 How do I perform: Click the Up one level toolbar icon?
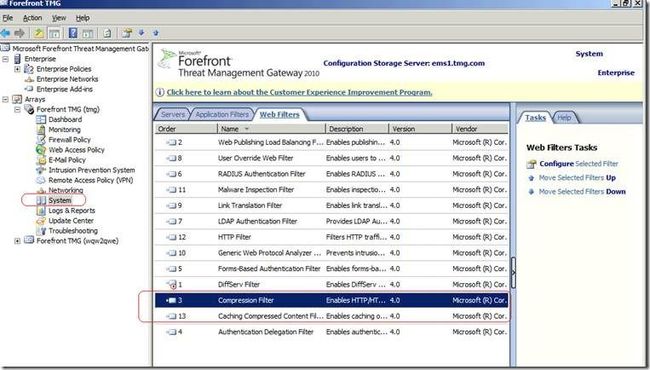(39, 33)
